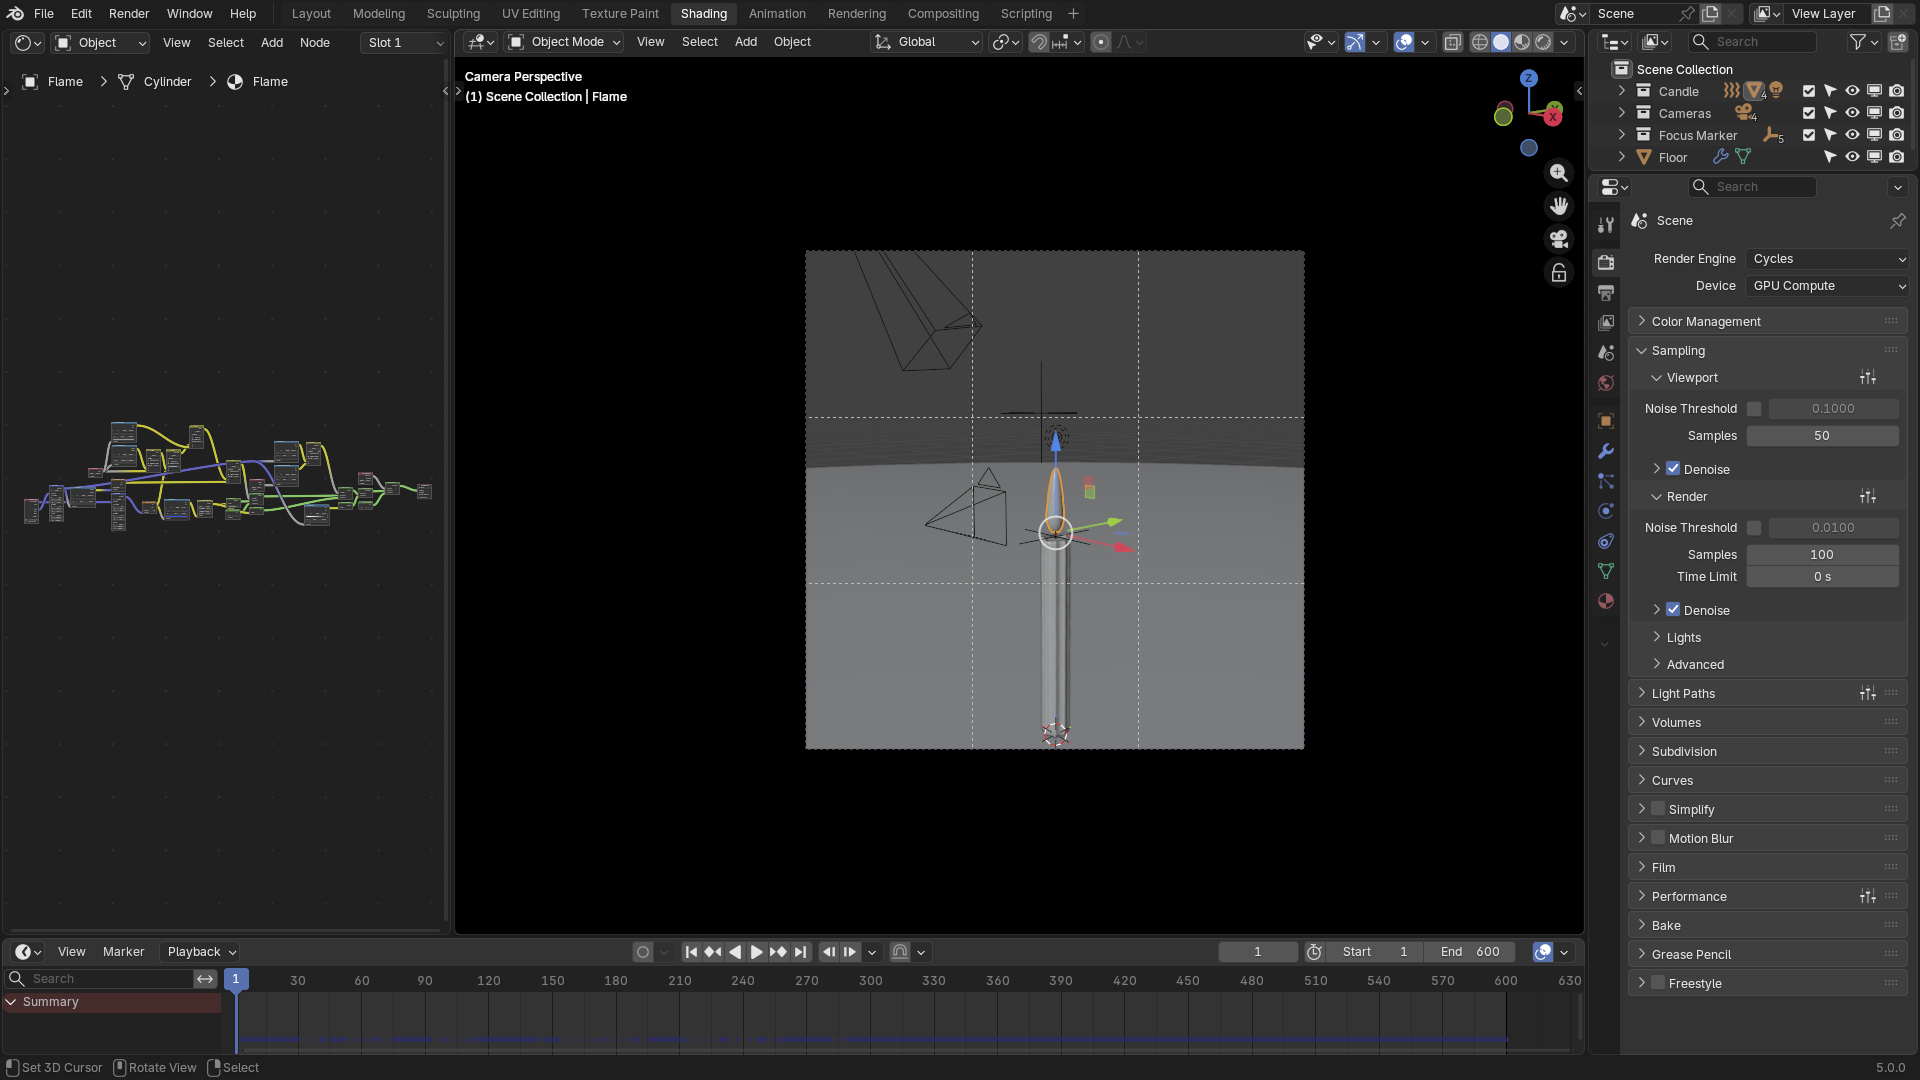Click the Render Samples value field
Image resolution: width=1920 pixels, height=1080 pixels.
coord(1821,555)
